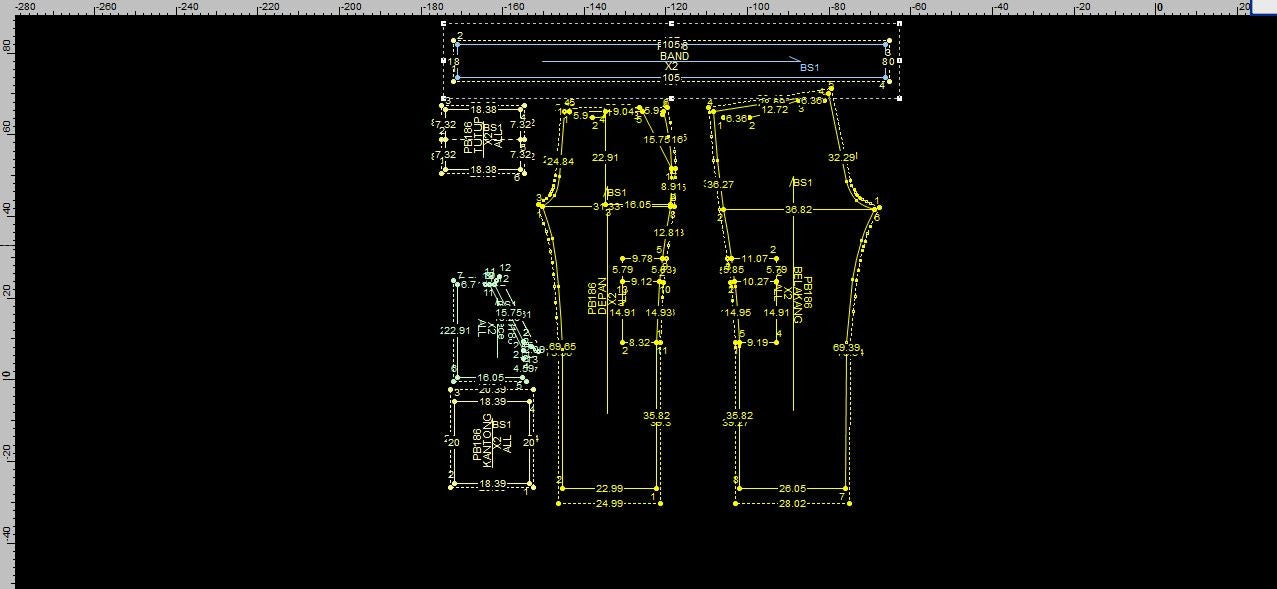Click the 32.29 side measurement on back piece
Image resolution: width=1277 pixels, height=589 pixels.
[x=842, y=158]
